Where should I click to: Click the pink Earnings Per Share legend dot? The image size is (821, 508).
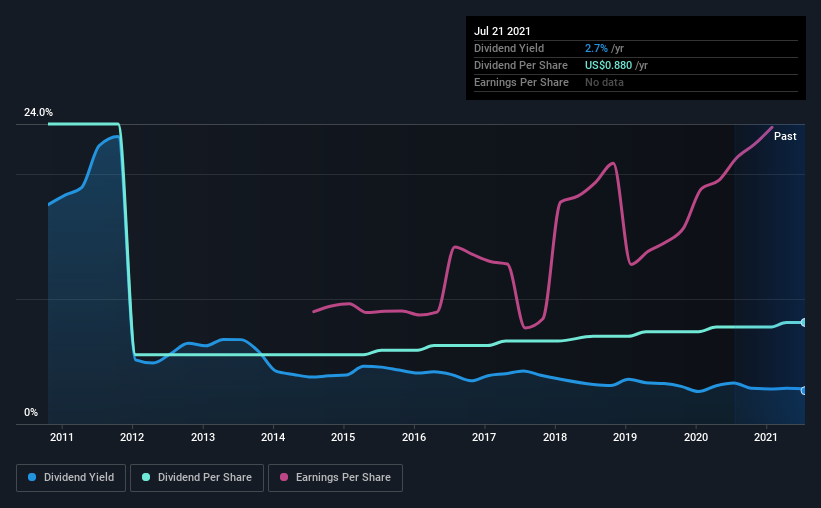284,477
